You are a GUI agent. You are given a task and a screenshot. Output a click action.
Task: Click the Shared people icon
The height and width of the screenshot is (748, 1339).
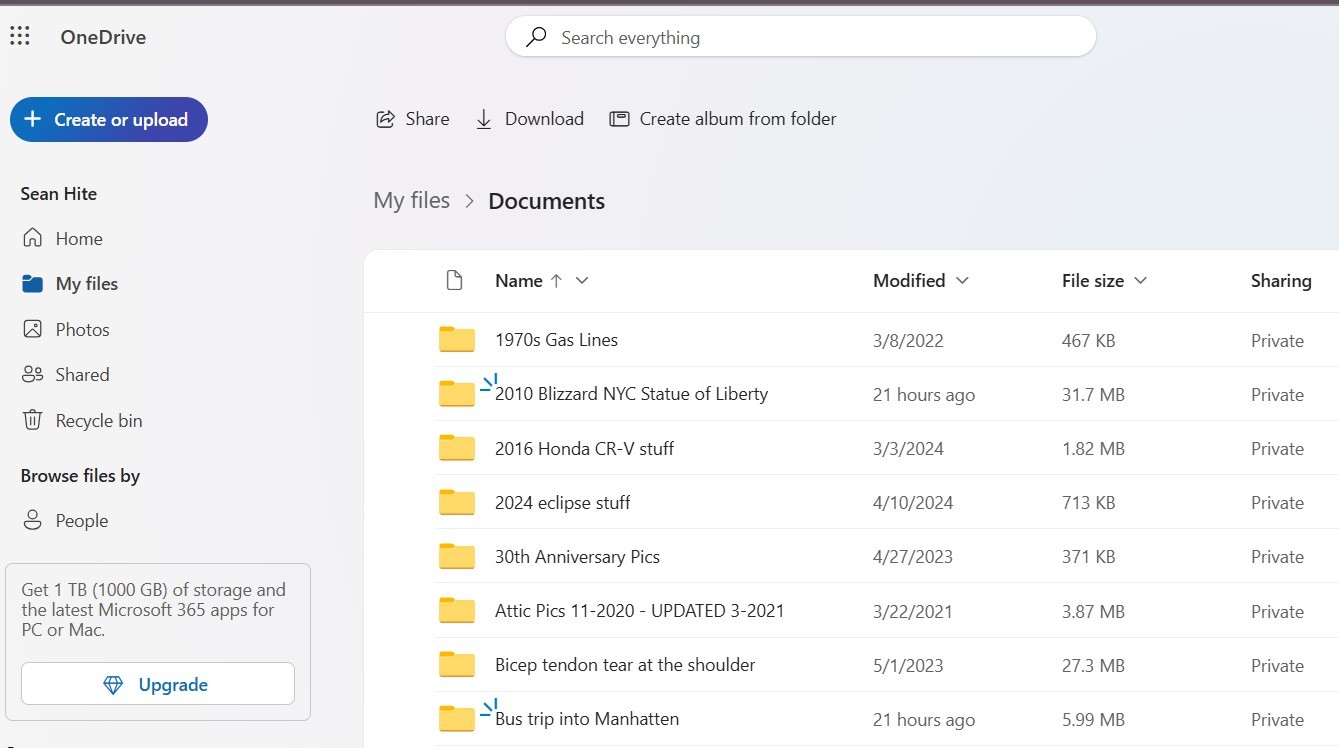pyautogui.click(x=33, y=375)
